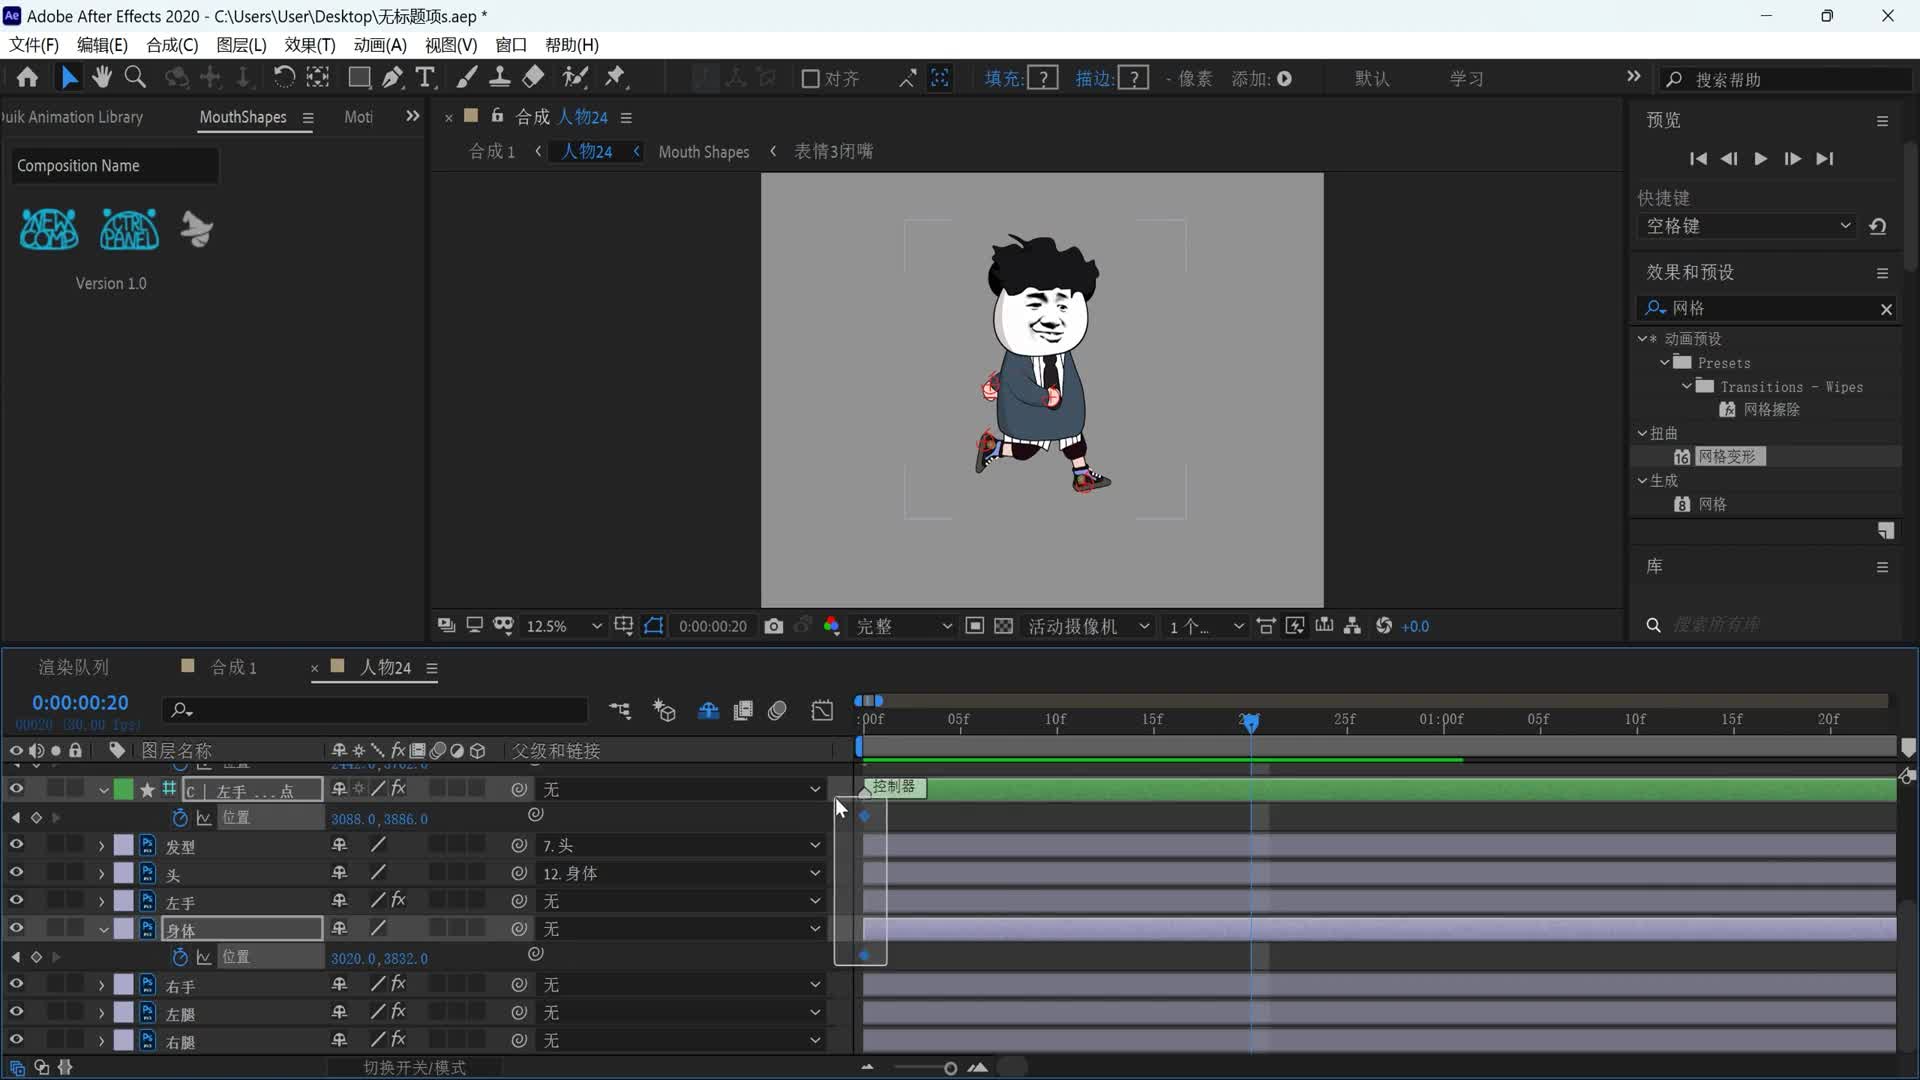Select the Brush tool
This screenshot has height=1080, width=1920.
click(467, 77)
